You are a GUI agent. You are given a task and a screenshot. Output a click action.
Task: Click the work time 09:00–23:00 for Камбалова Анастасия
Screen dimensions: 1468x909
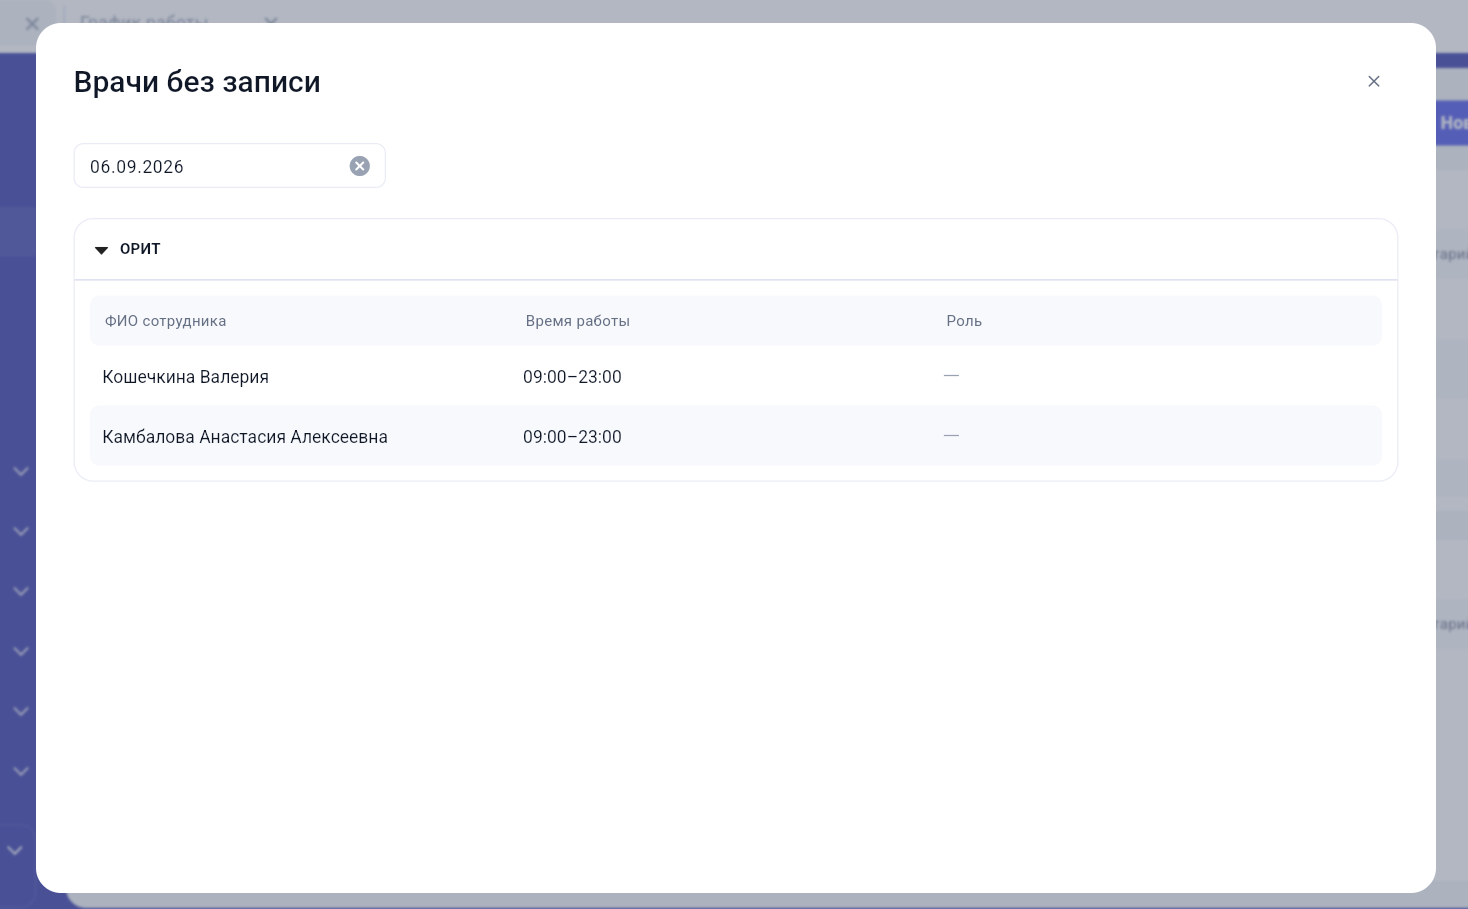(572, 437)
